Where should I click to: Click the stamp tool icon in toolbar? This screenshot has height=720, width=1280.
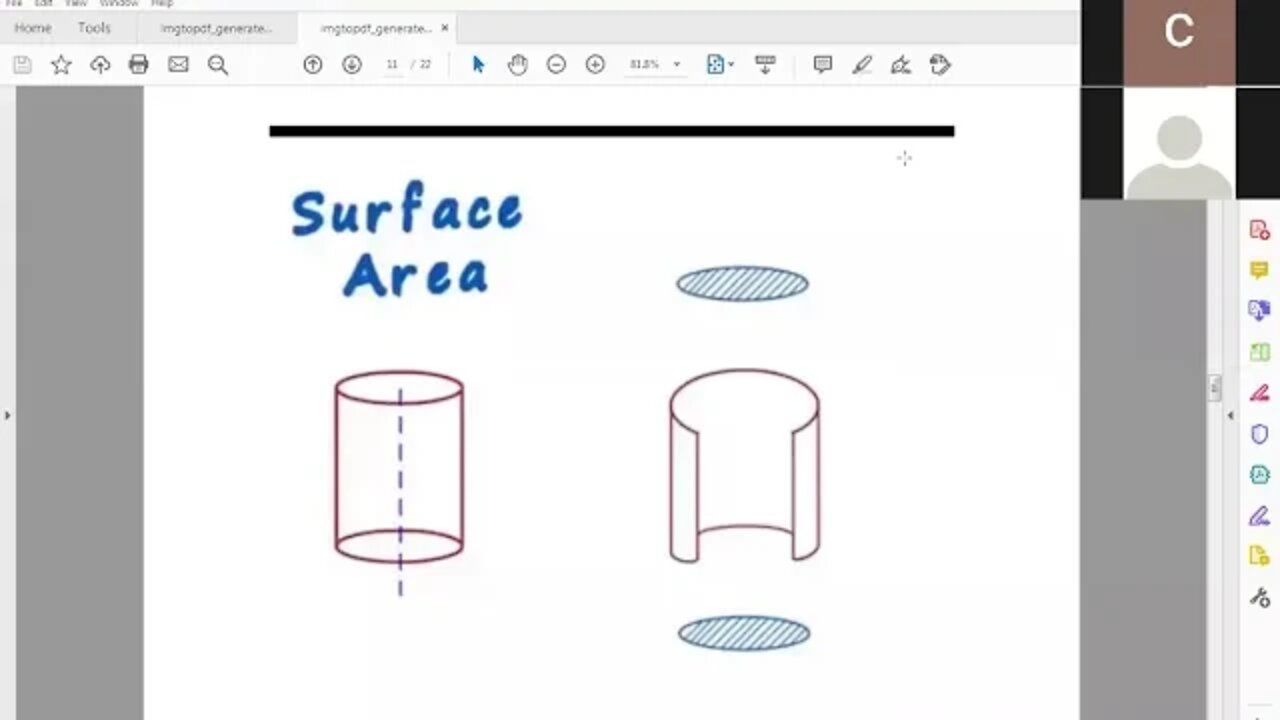click(940, 65)
